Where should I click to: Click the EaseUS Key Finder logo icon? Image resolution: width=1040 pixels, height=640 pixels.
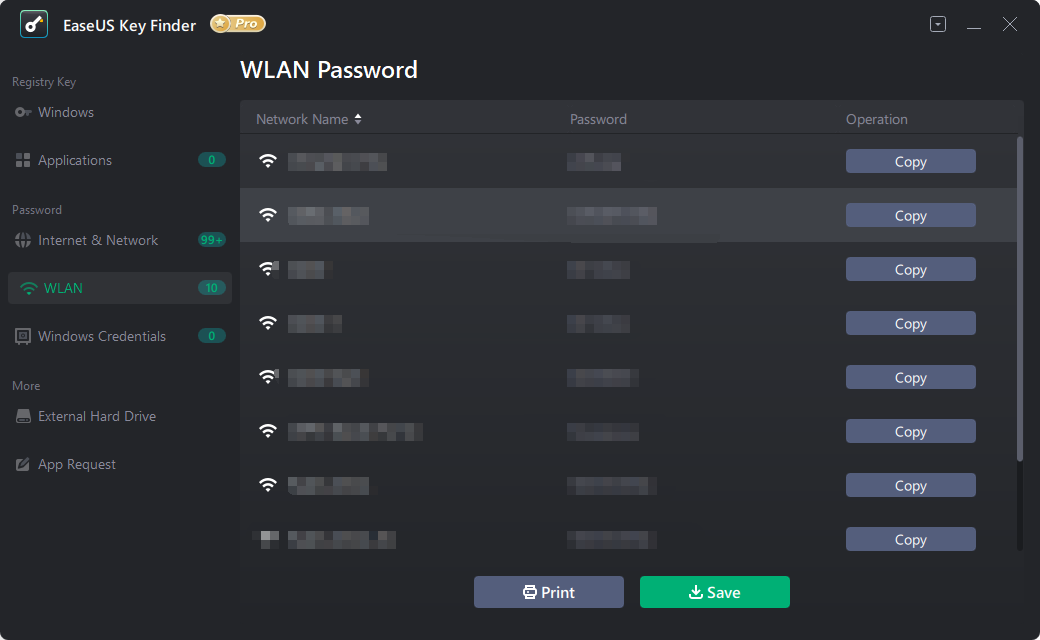(x=34, y=24)
